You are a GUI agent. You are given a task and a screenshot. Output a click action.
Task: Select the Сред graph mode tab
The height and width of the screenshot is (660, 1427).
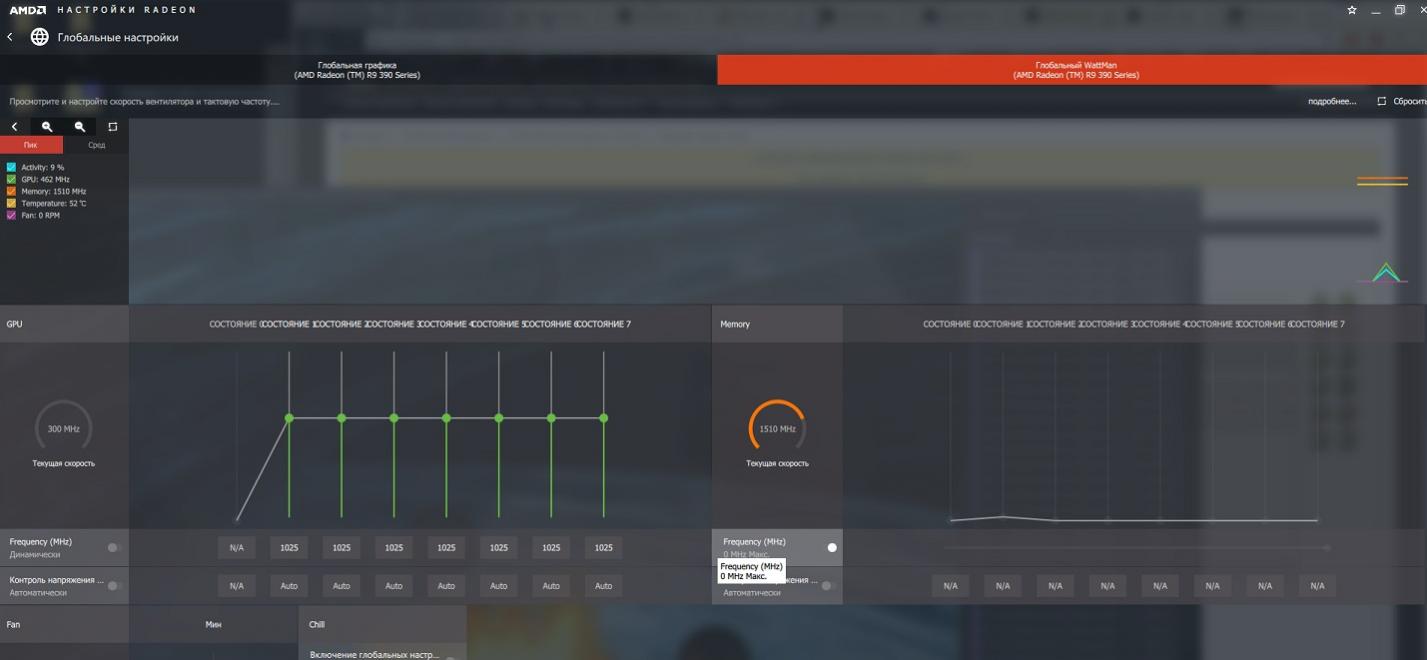click(x=96, y=145)
